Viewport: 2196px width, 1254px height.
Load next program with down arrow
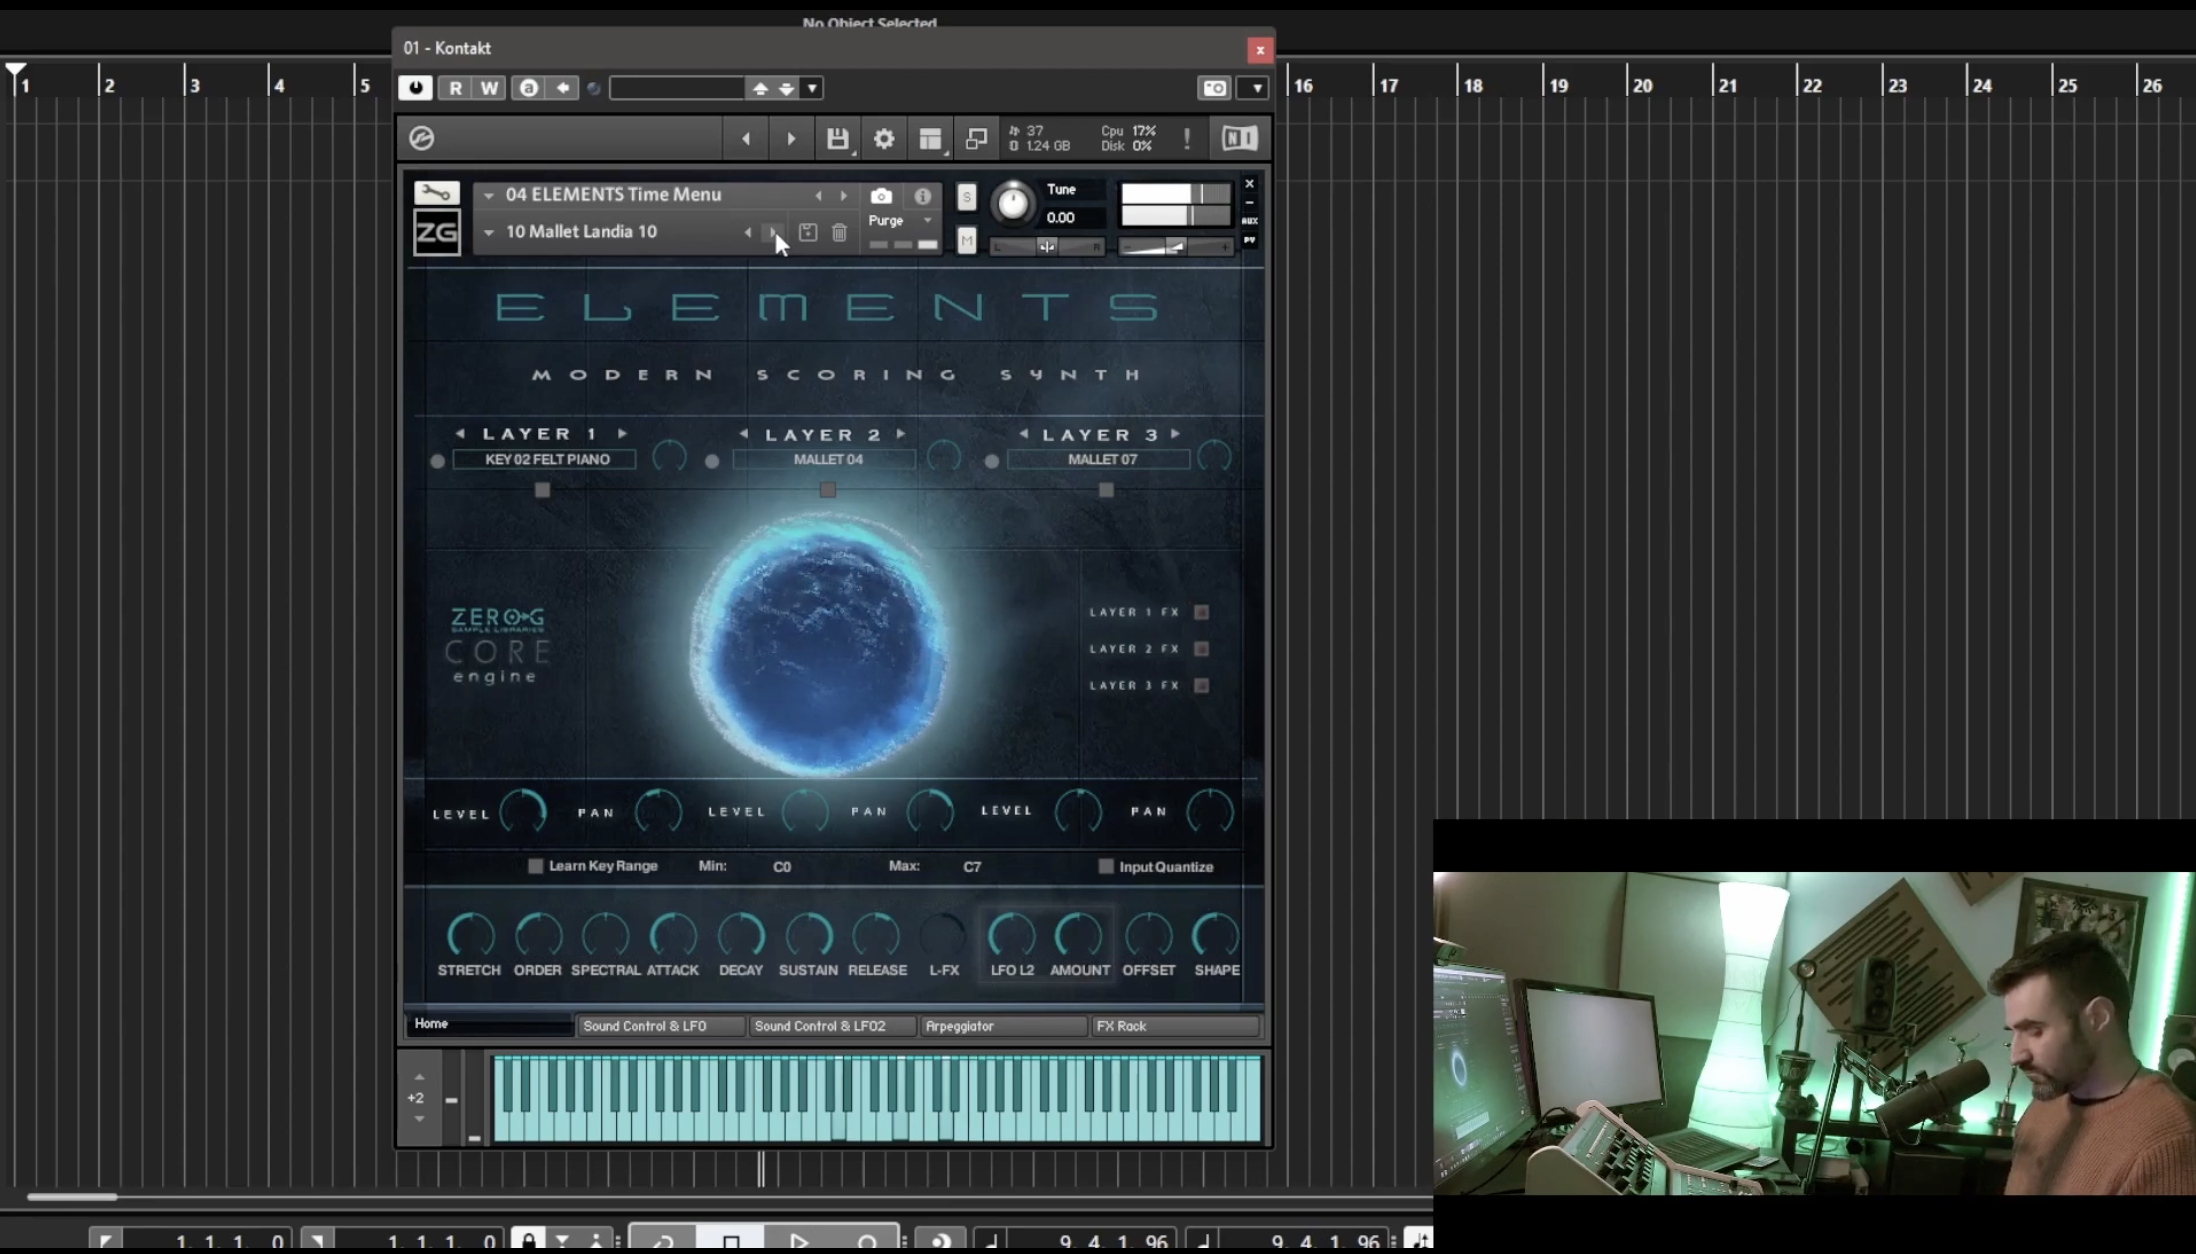tap(787, 88)
